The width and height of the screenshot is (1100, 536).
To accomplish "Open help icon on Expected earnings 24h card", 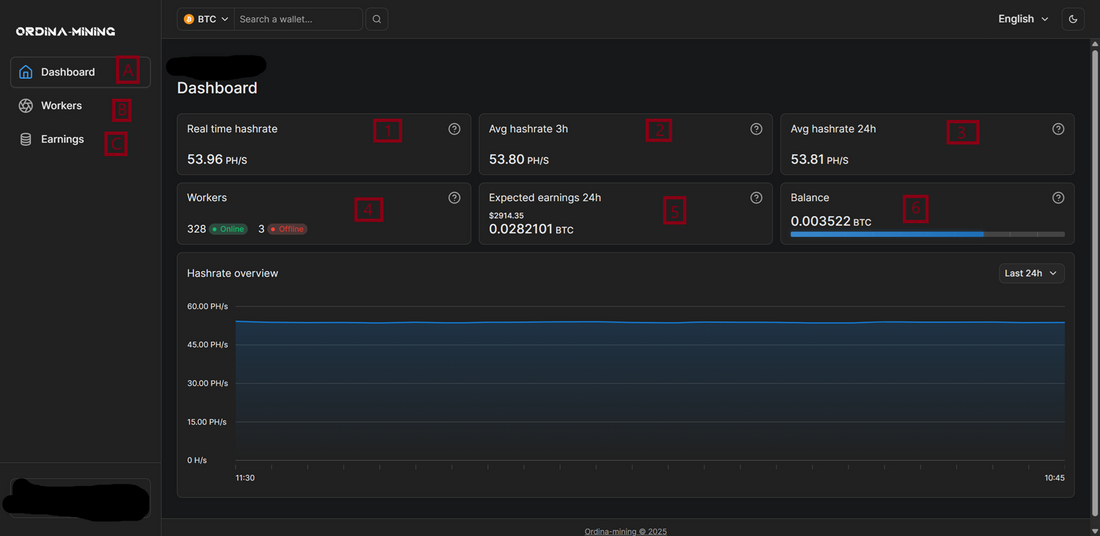I will pyautogui.click(x=756, y=198).
